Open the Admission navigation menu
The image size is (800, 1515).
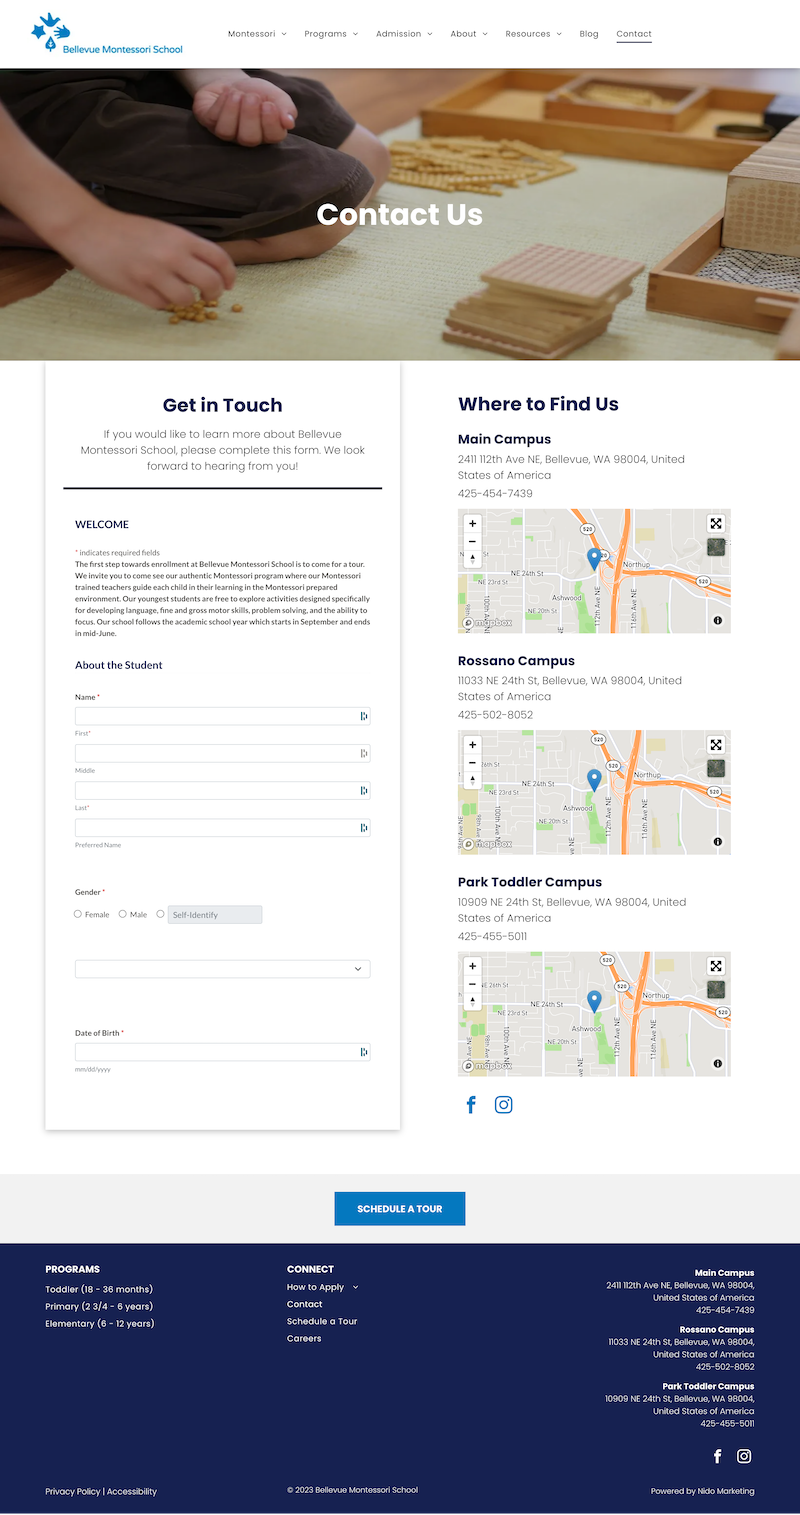pyautogui.click(x=404, y=34)
